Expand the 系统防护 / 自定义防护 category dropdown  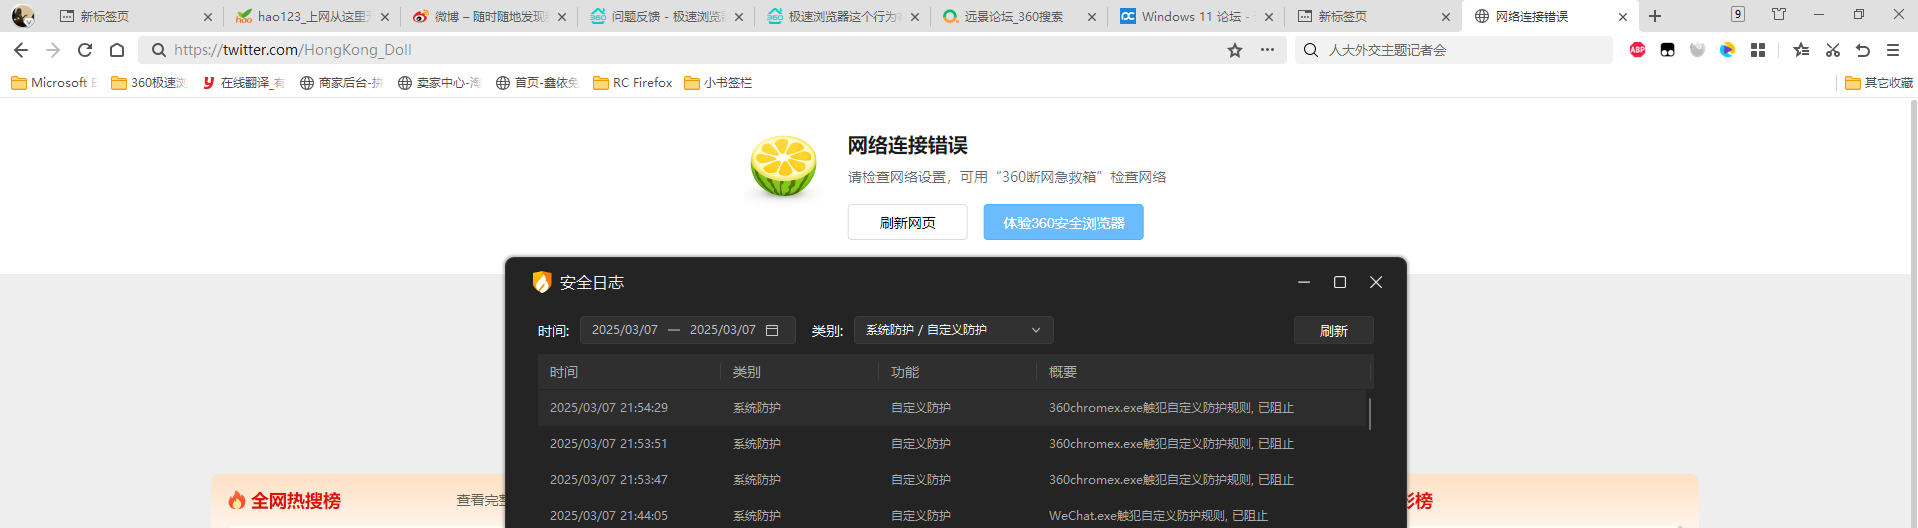pos(953,330)
